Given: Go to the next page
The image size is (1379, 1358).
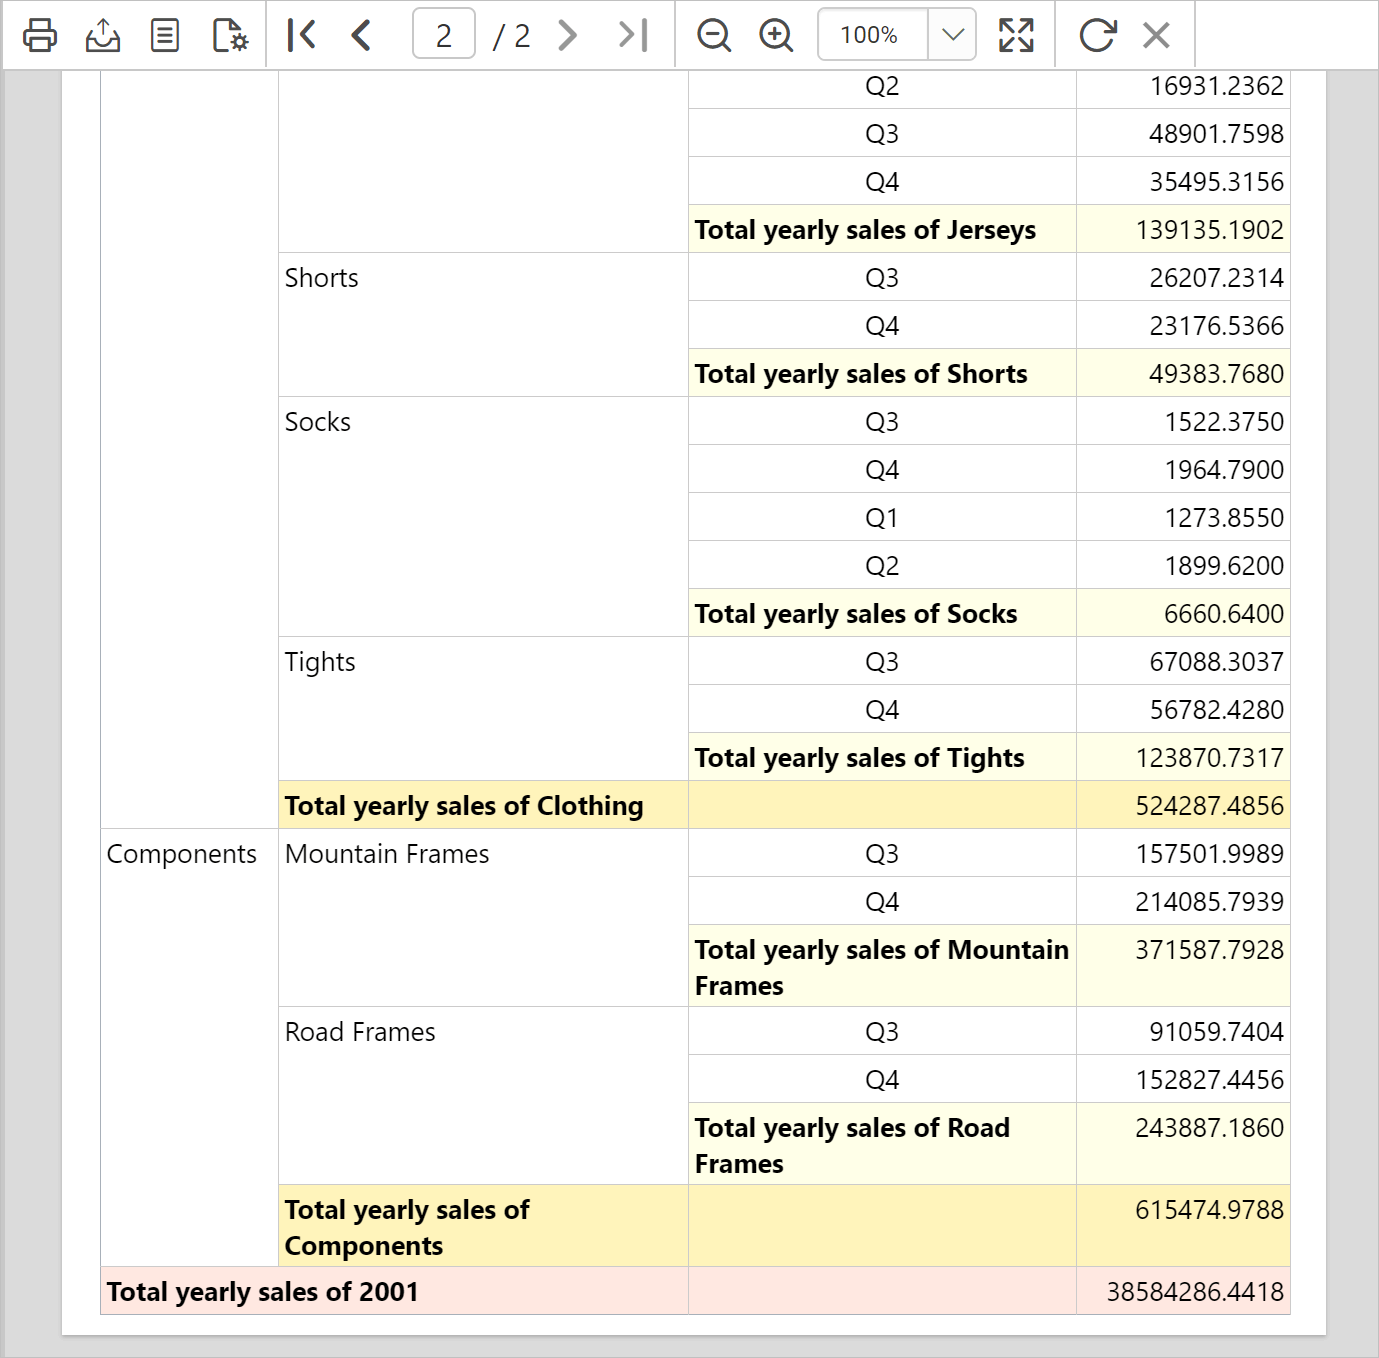Looking at the screenshot, I should [567, 35].
